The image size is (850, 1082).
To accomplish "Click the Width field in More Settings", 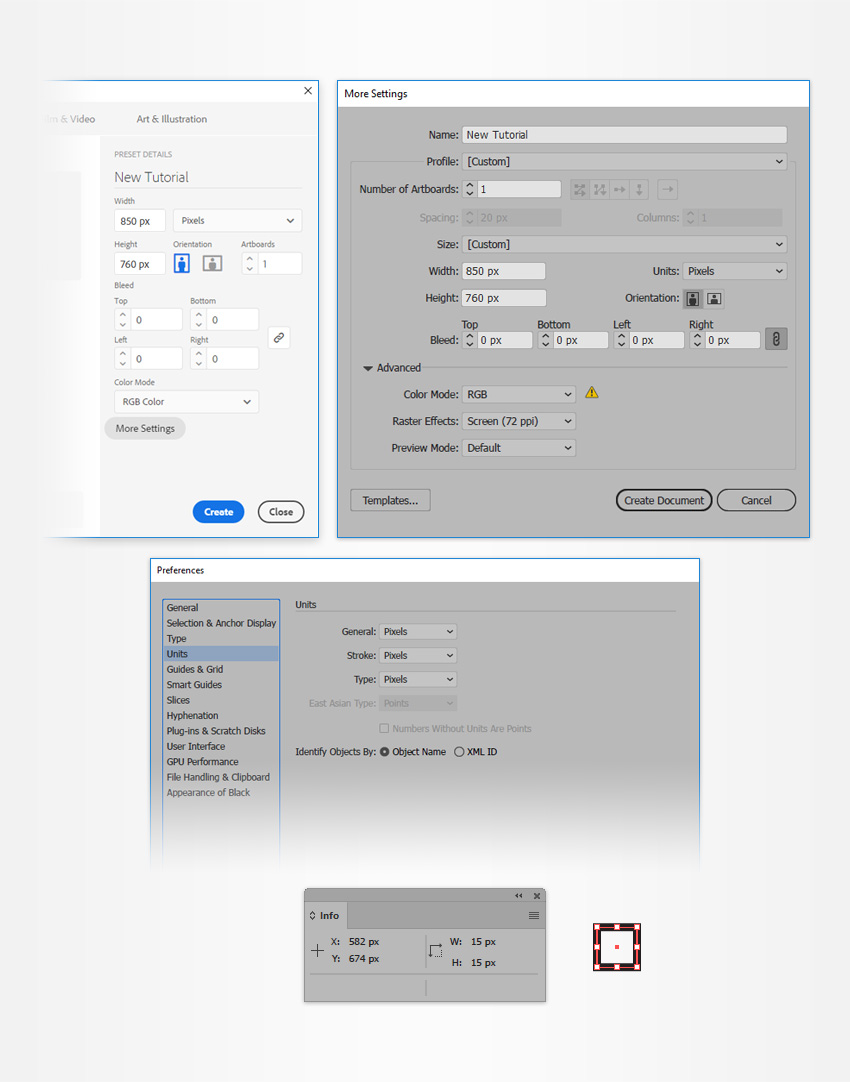I will (504, 271).
